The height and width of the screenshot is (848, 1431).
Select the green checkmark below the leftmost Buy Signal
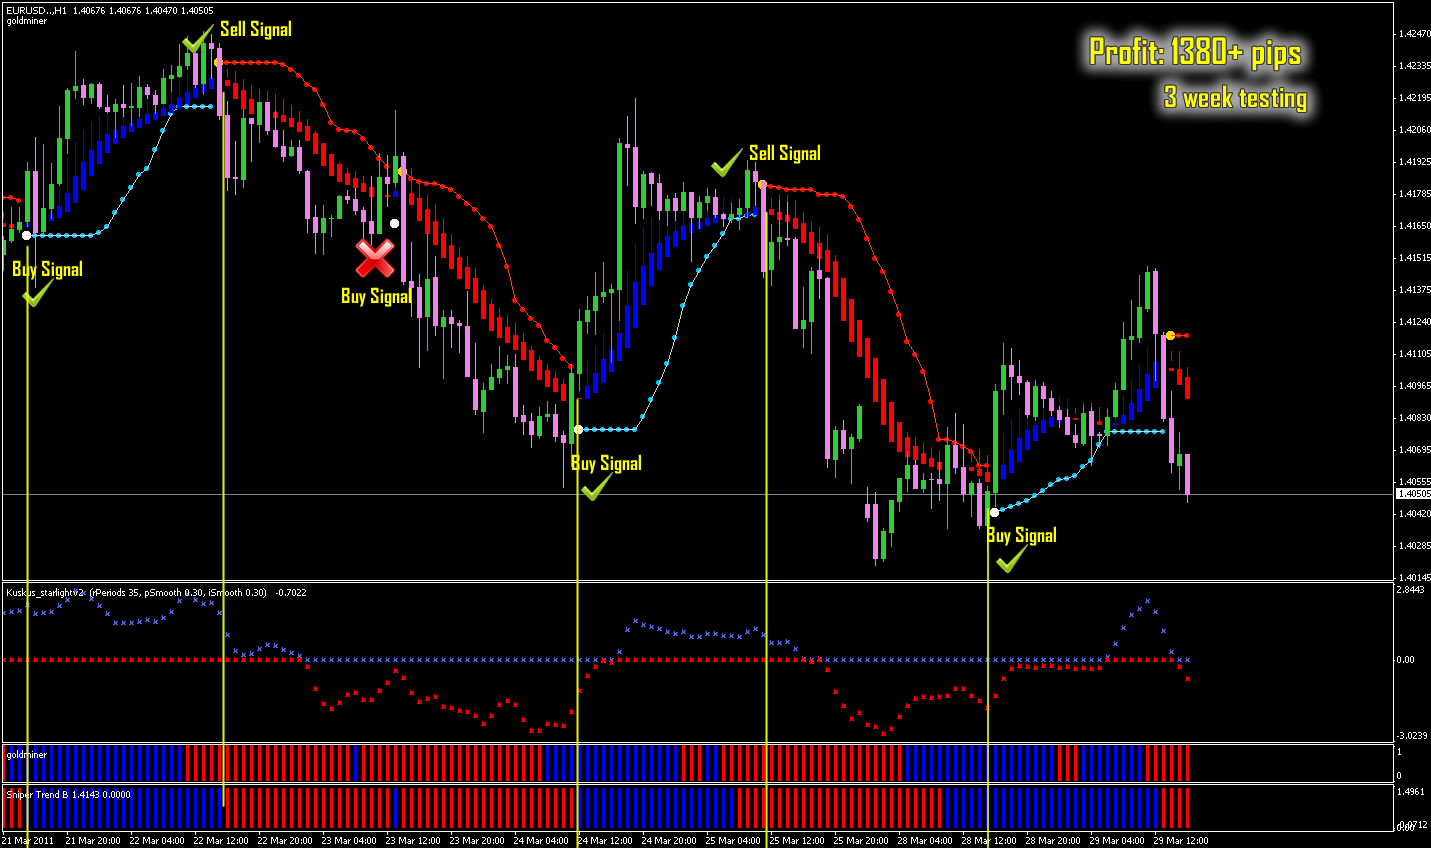[x=35, y=293]
